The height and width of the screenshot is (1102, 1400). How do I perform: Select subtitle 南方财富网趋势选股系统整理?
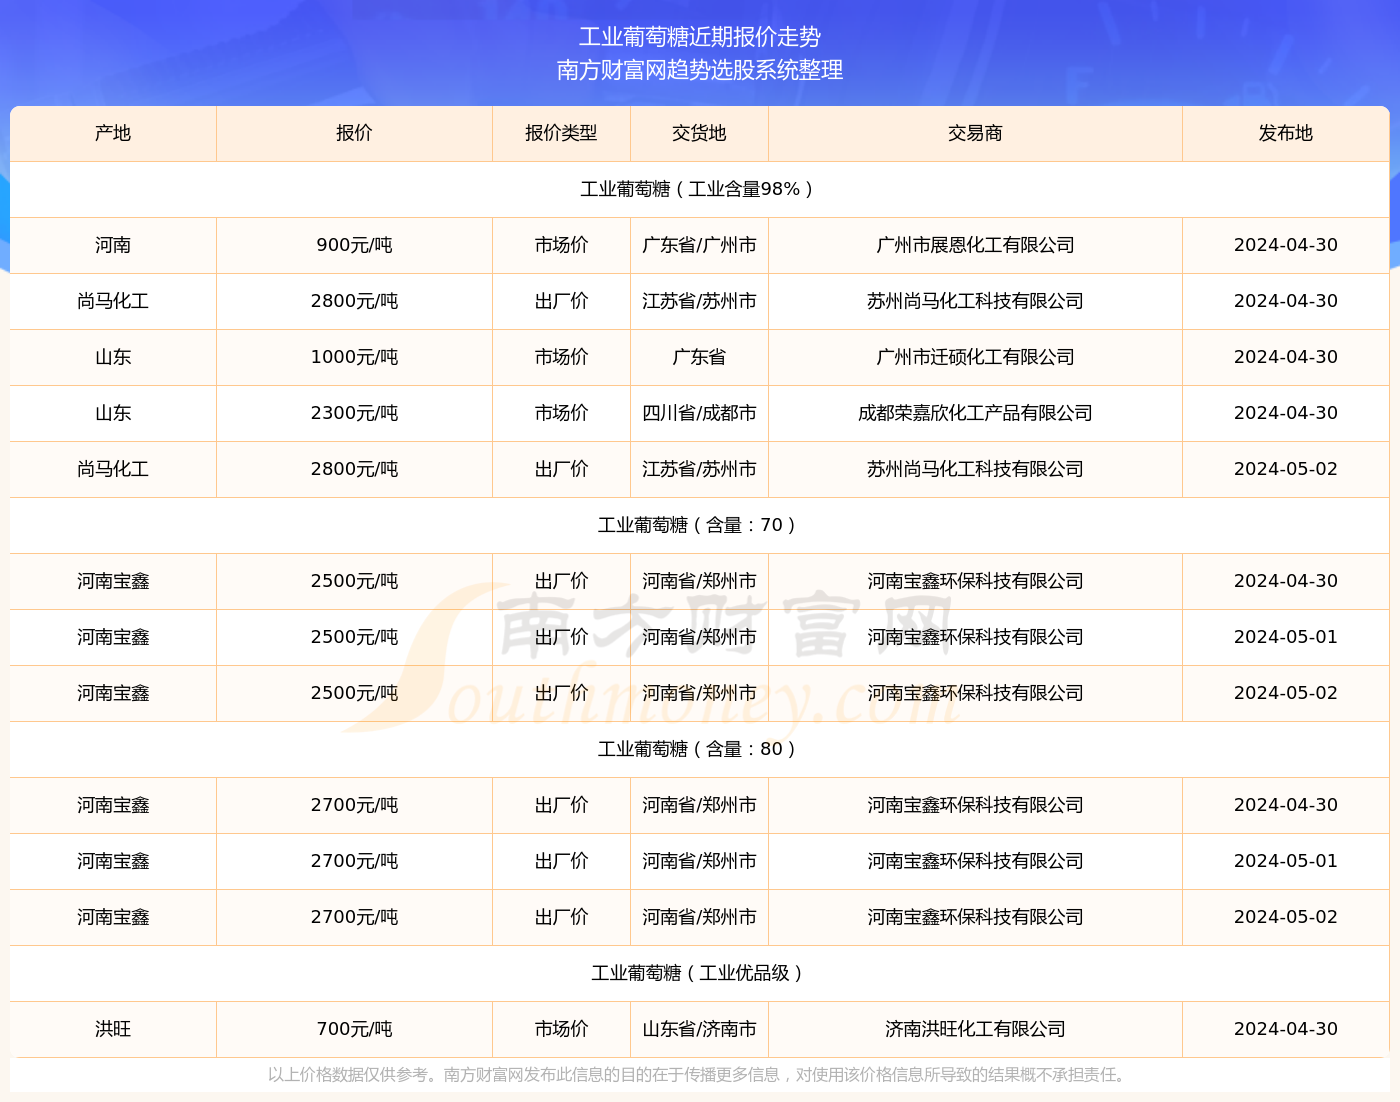(x=700, y=70)
